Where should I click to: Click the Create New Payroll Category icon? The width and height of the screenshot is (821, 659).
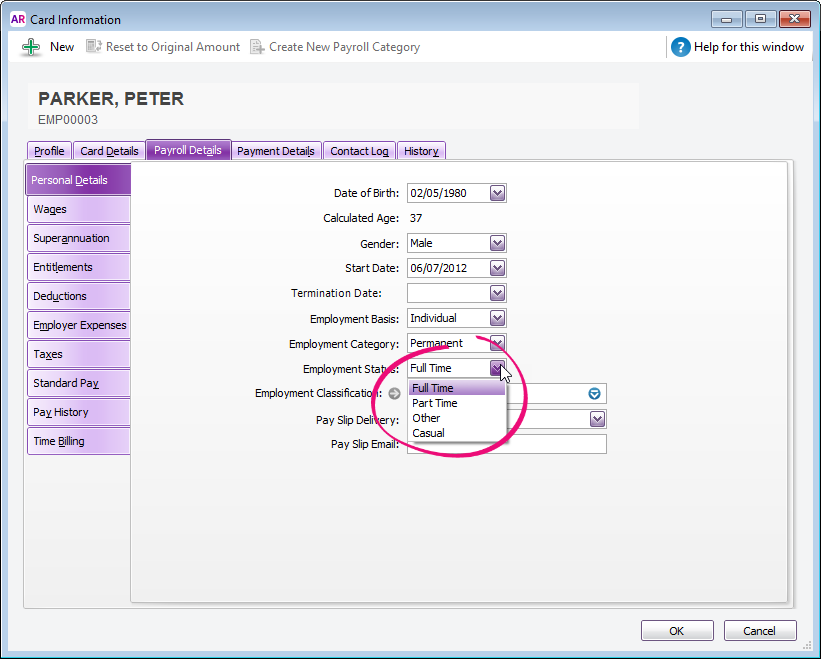257,47
